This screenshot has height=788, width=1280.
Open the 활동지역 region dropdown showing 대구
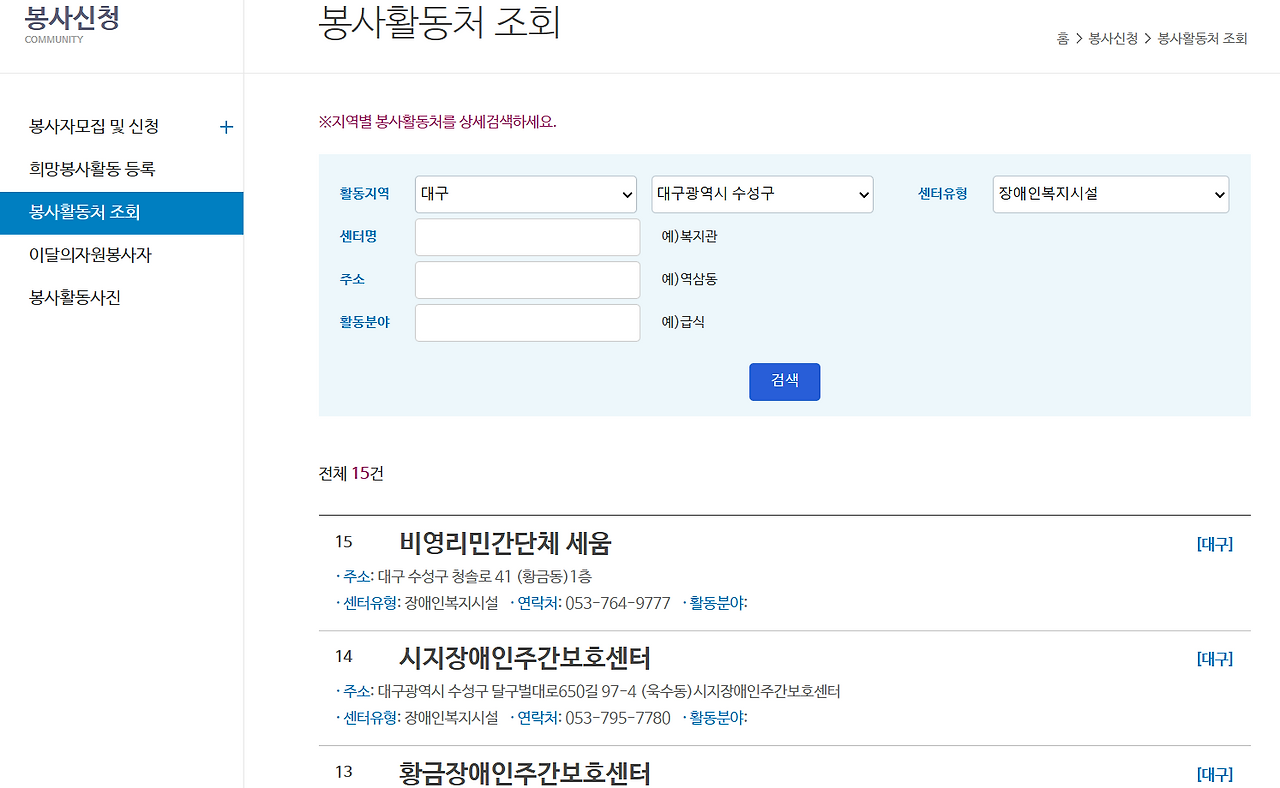tap(525, 194)
